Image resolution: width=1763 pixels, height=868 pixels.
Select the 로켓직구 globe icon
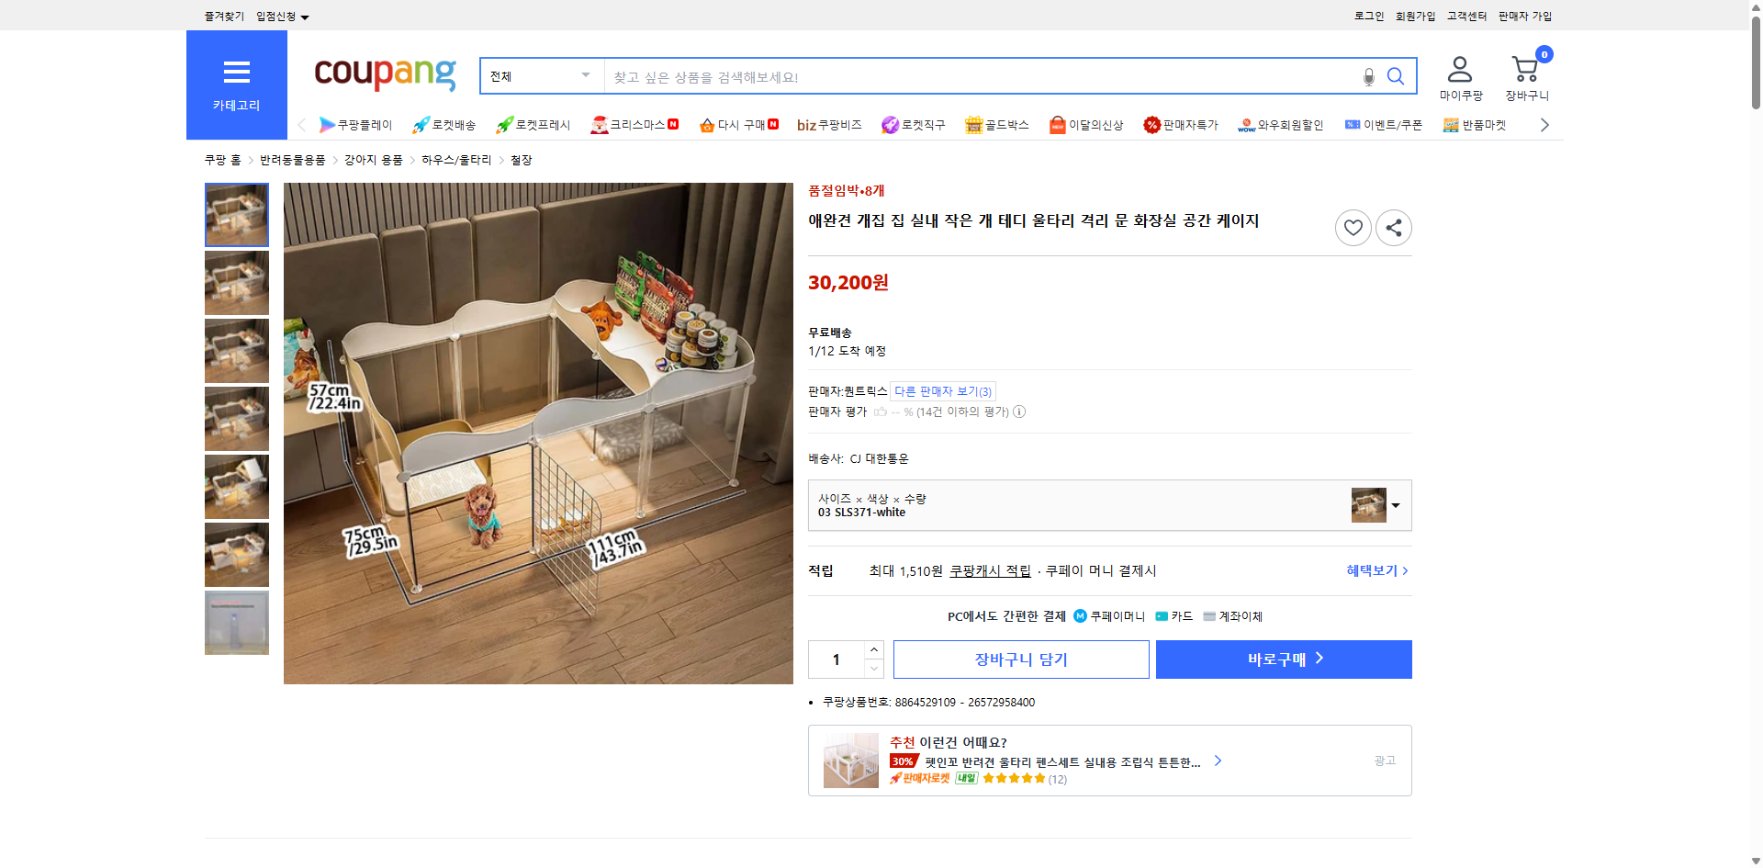coord(888,124)
